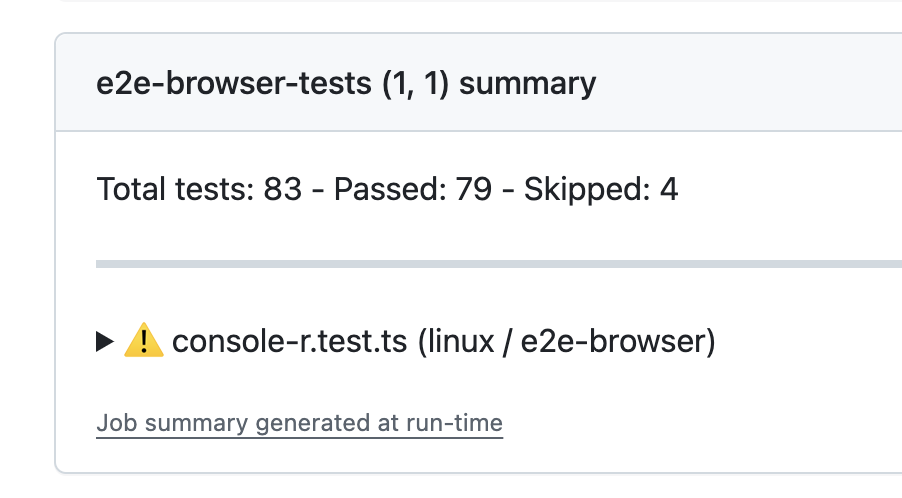Click the Passed: 79 result text

(413, 189)
